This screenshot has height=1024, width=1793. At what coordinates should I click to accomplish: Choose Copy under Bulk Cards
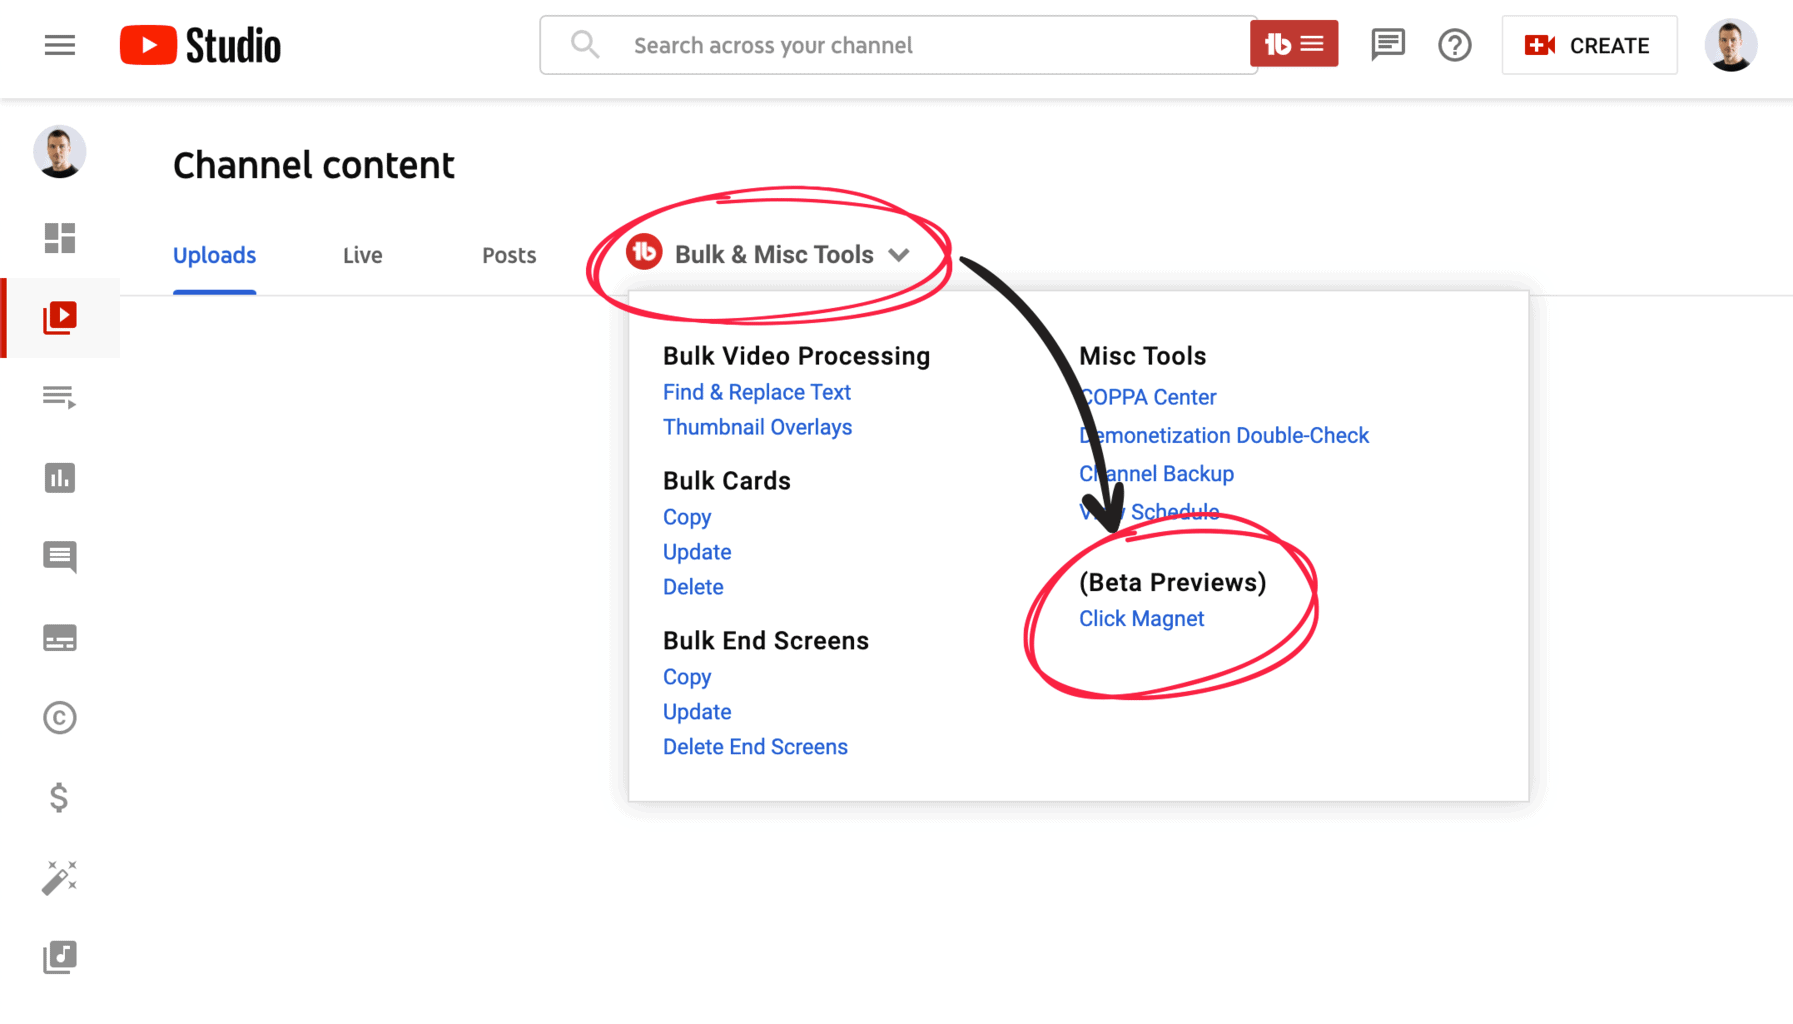point(687,517)
